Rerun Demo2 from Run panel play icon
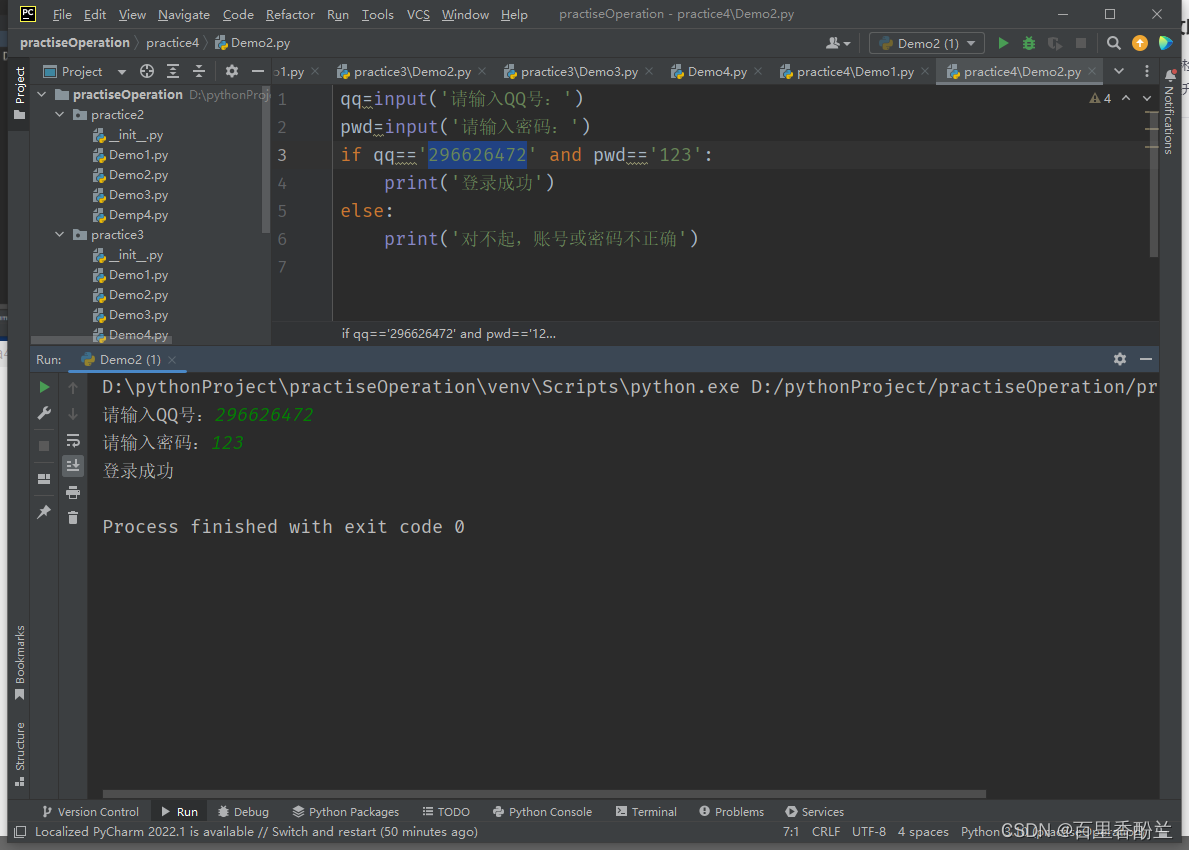The height and width of the screenshot is (850, 1189). point(44,387)
